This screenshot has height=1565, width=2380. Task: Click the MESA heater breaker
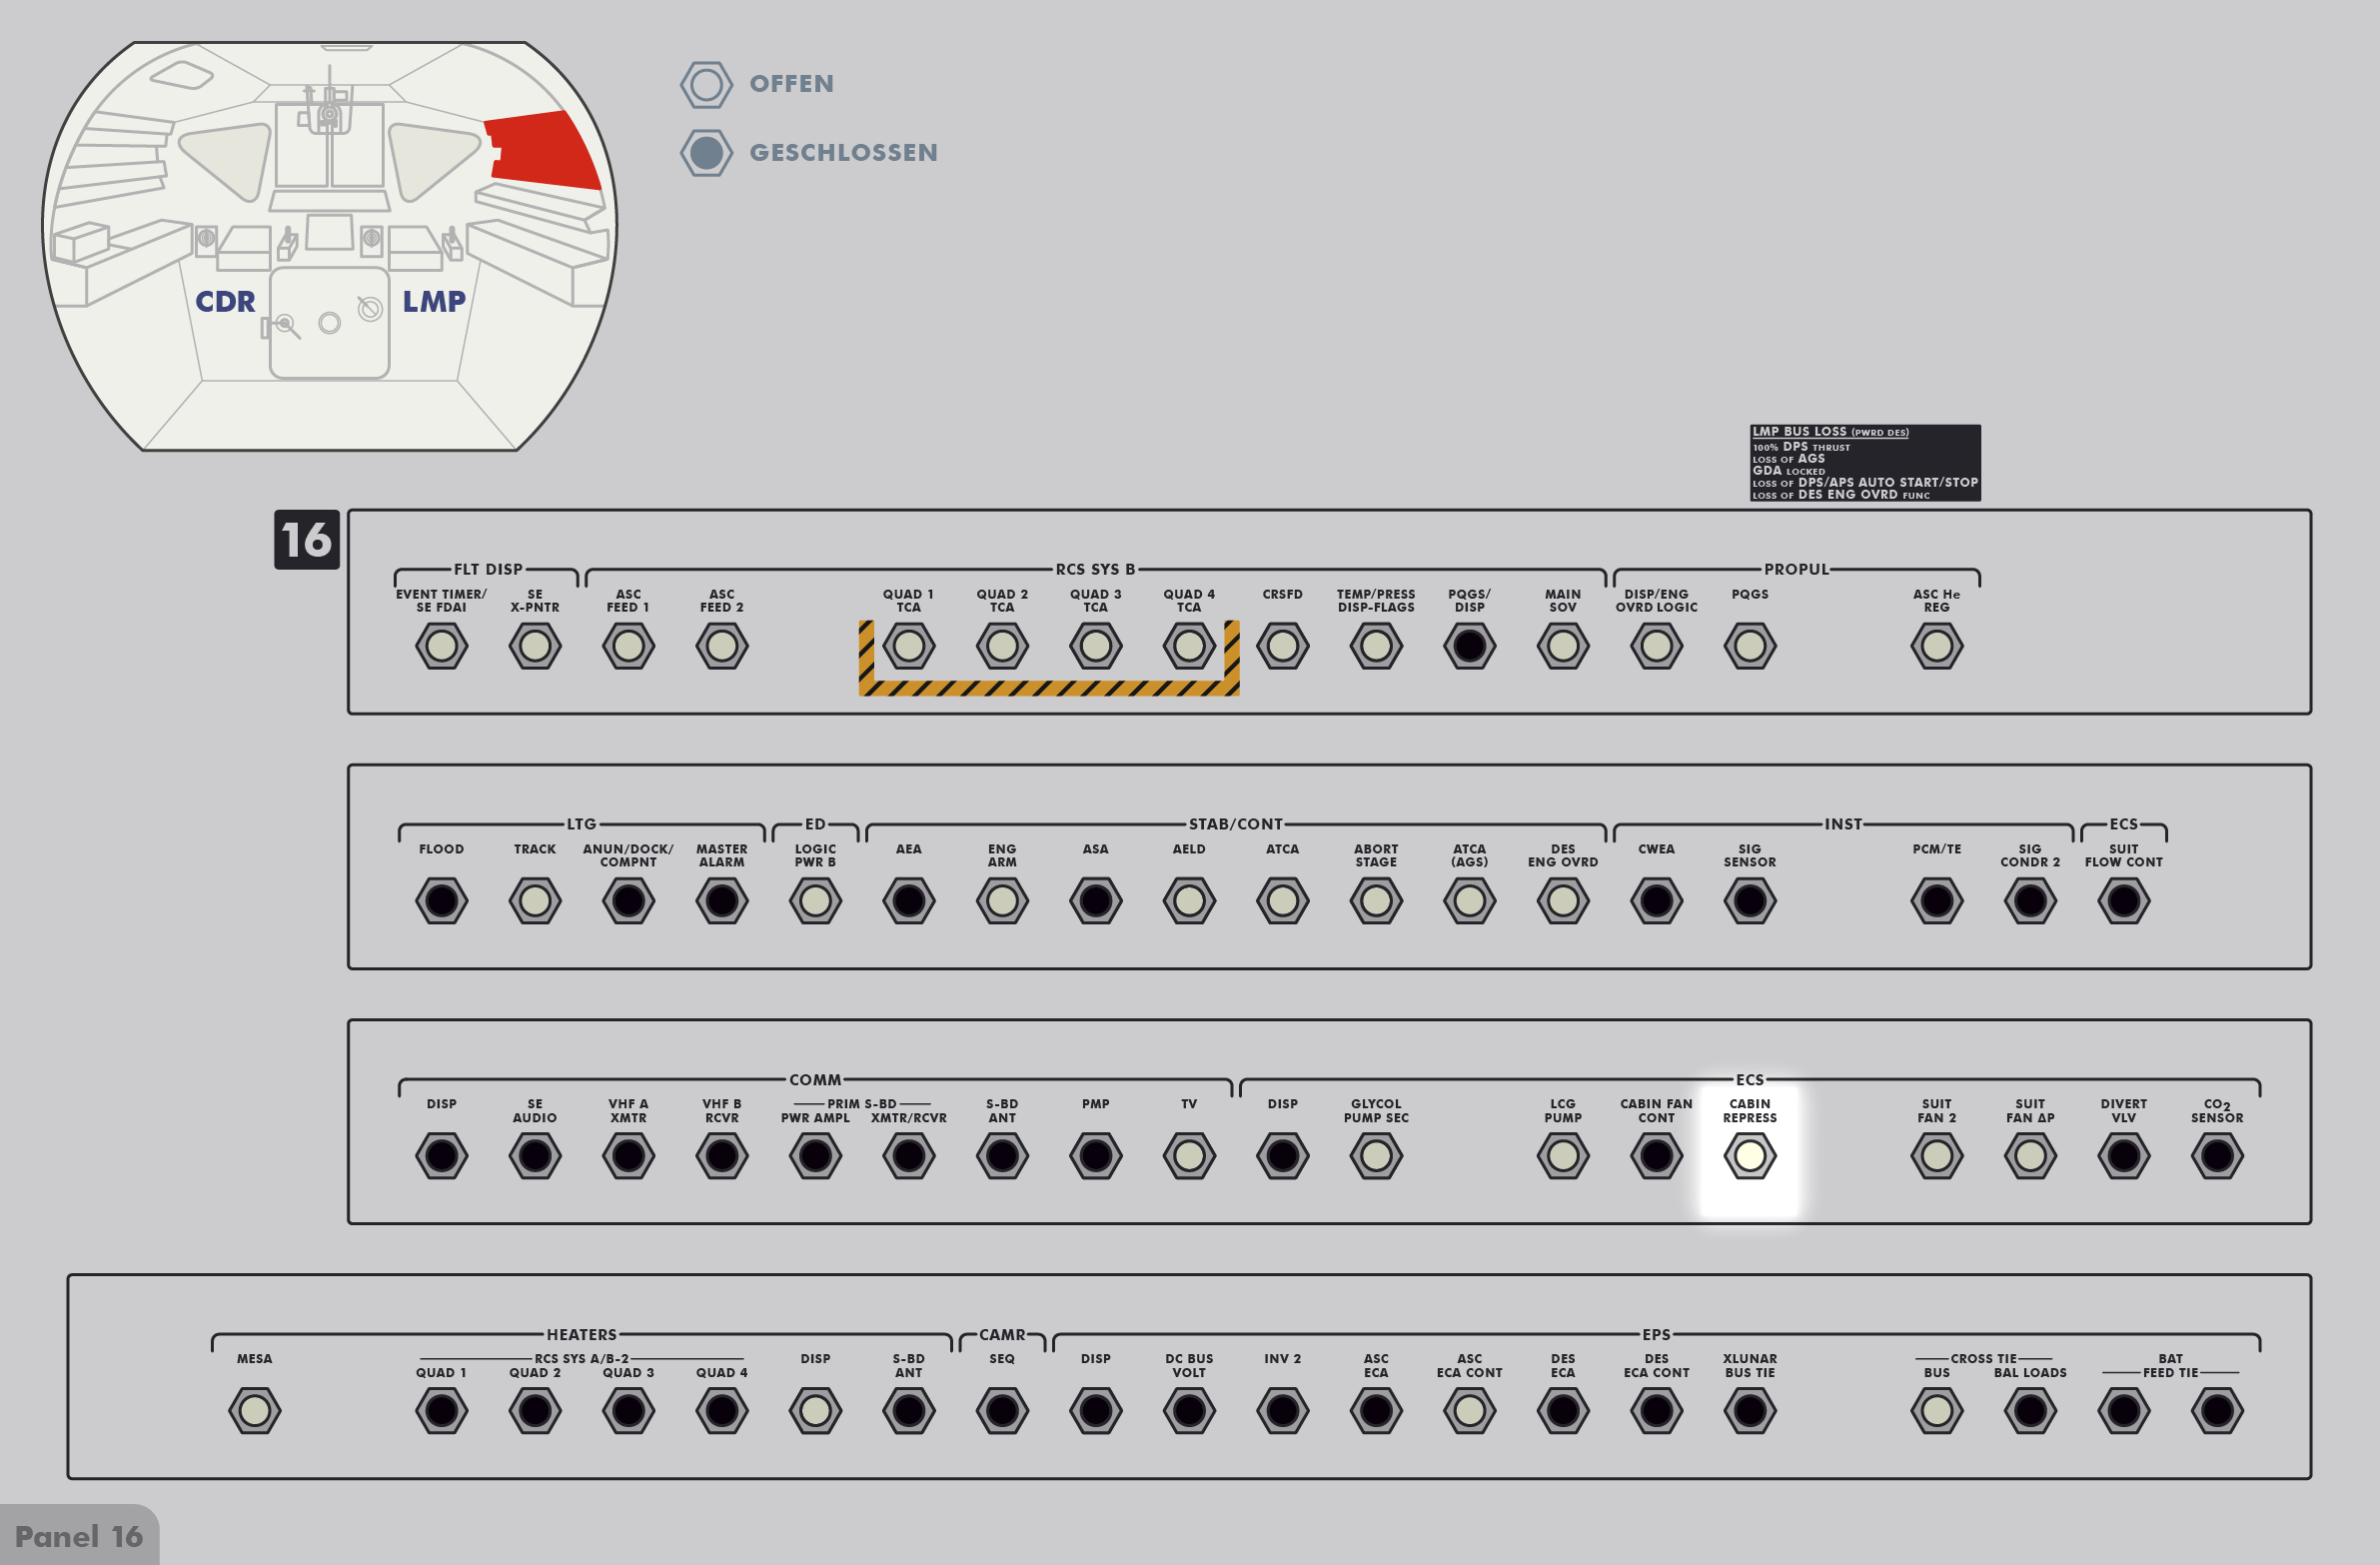click(254, 1411)
